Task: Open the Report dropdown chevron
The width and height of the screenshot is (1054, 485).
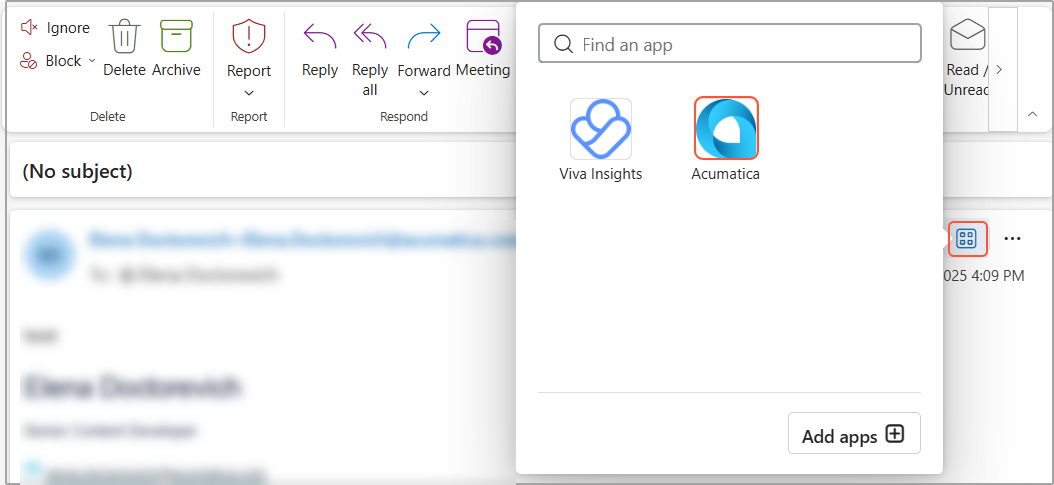Action: (x=249, y=93)
